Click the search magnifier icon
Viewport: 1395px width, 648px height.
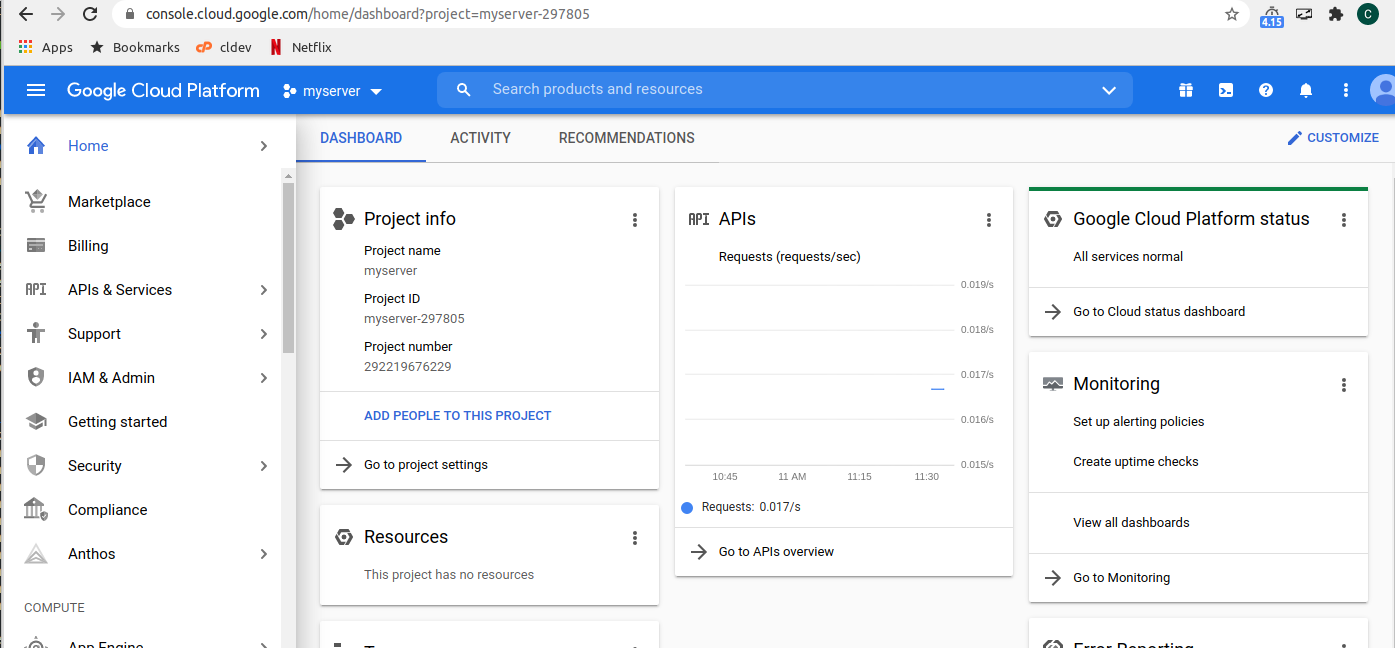click(463, 90)
